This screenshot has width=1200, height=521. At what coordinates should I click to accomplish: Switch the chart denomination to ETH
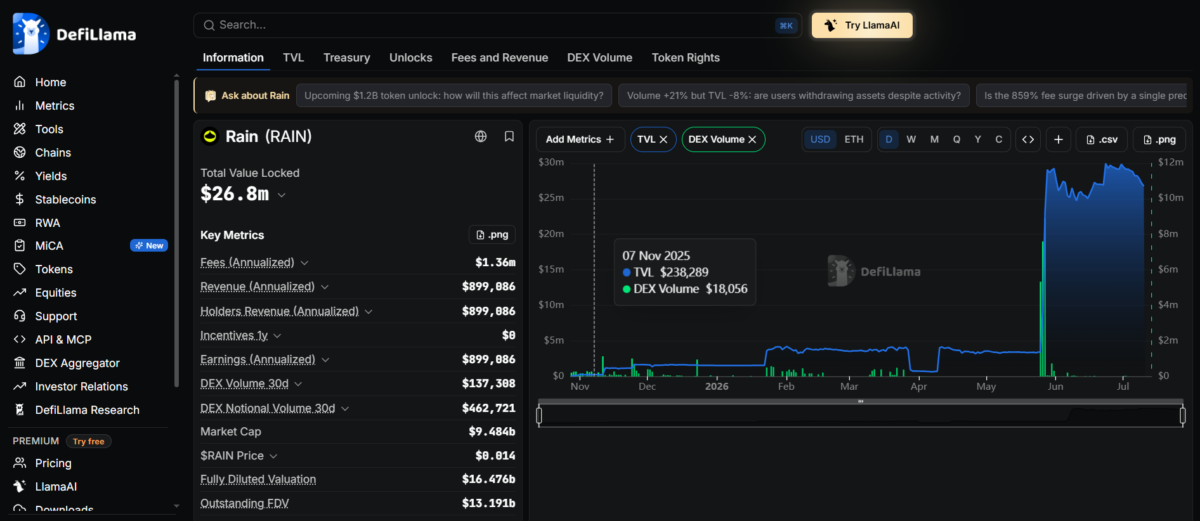click(x=854, y=139)
